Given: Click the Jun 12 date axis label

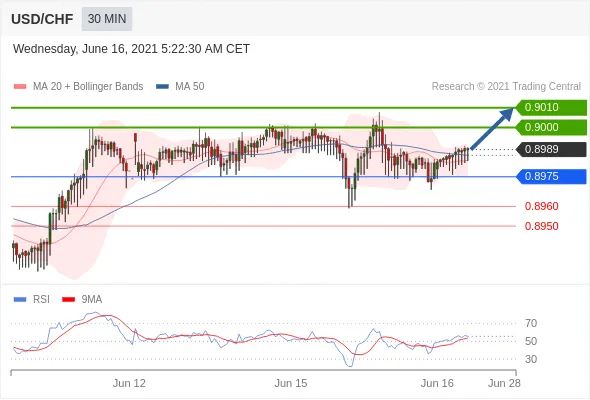Looking at the screenshot, I should coord(129,383).
